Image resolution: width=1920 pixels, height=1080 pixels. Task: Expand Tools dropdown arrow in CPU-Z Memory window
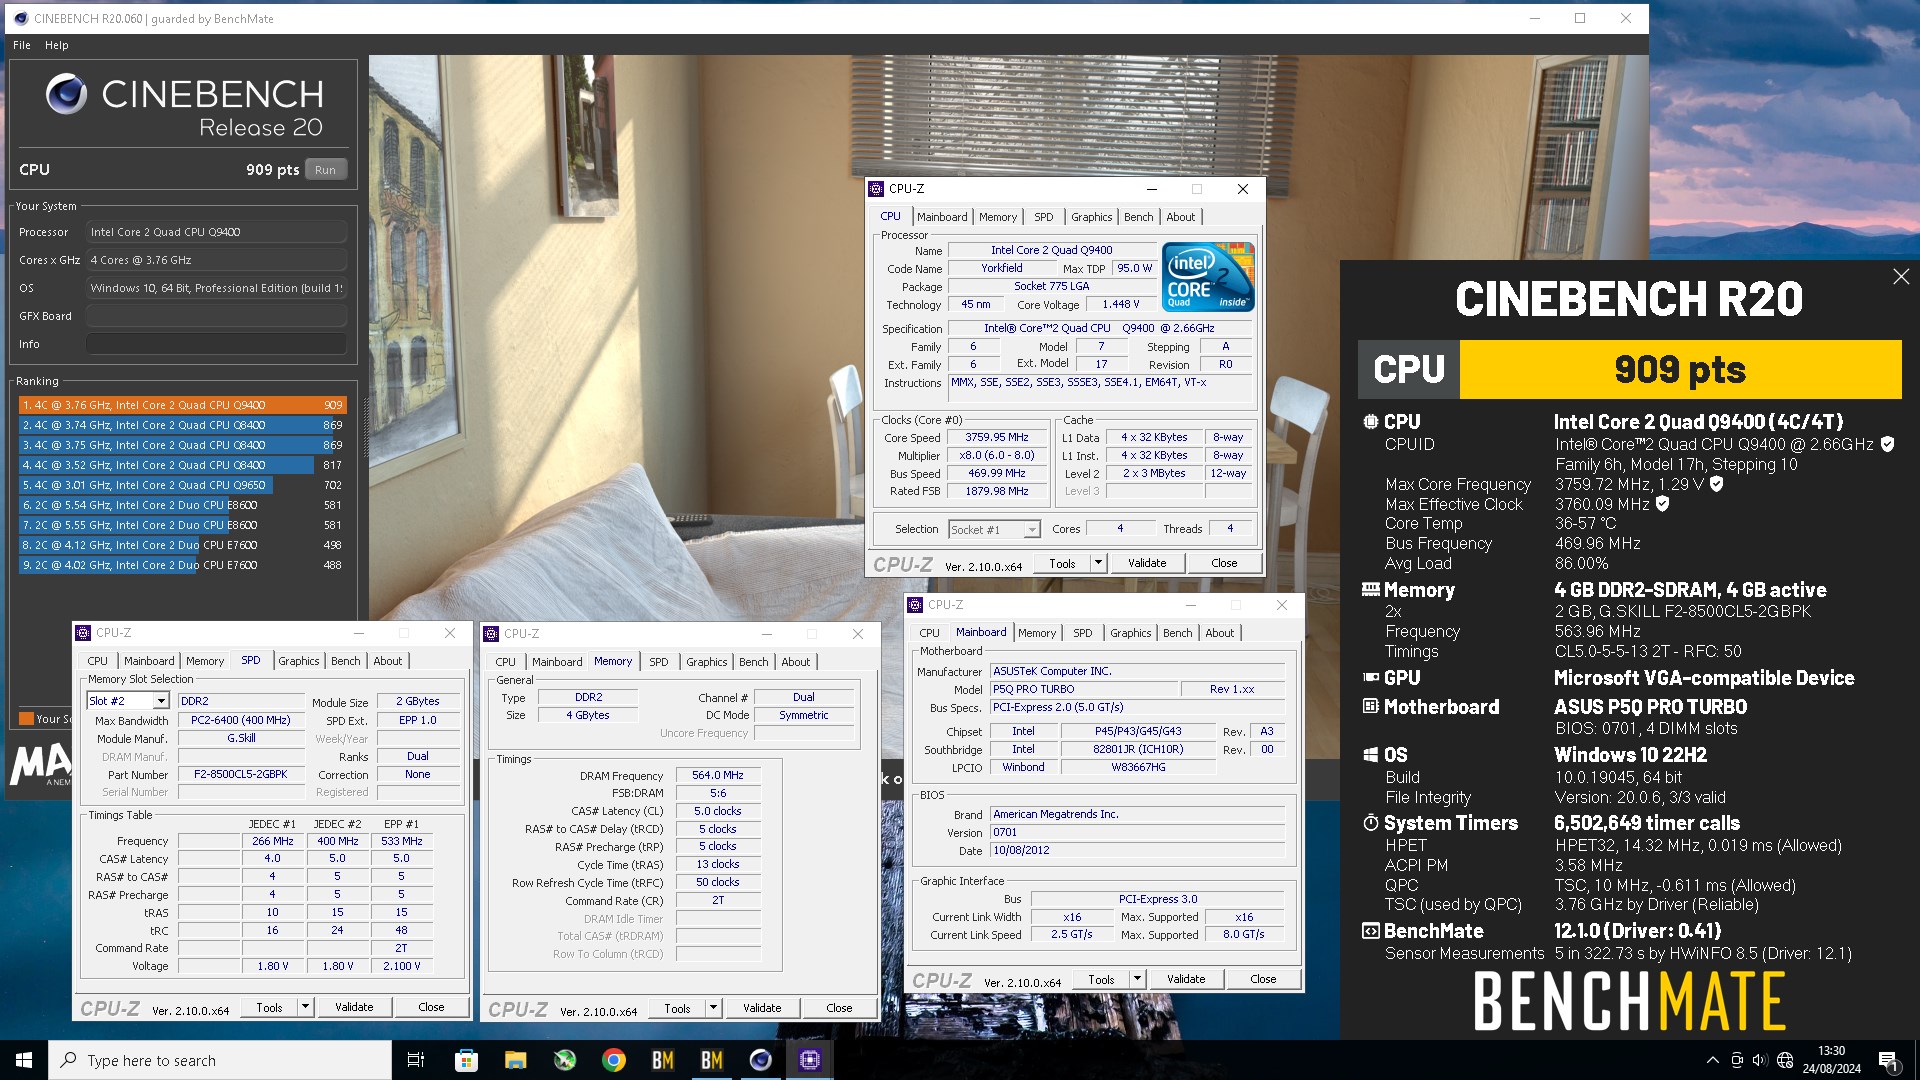[x=713, y=1008]
